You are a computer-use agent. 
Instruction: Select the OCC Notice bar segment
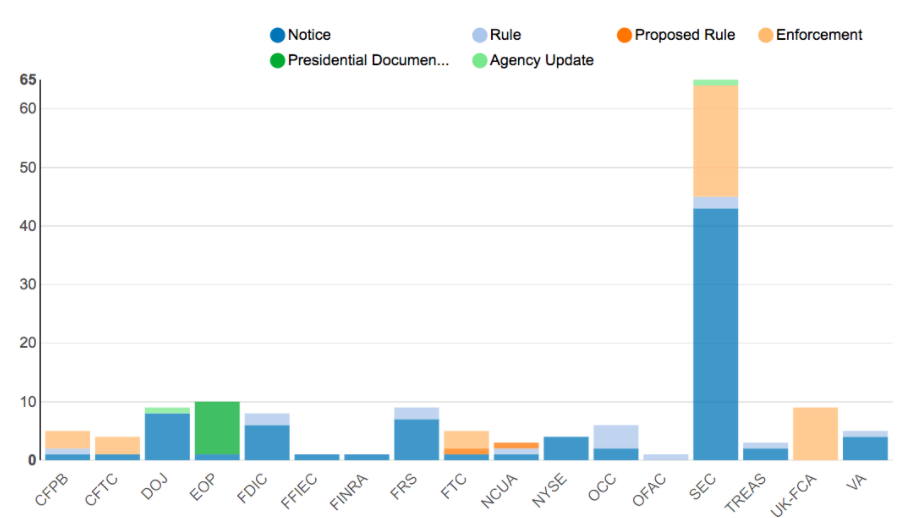click(616, 454)
